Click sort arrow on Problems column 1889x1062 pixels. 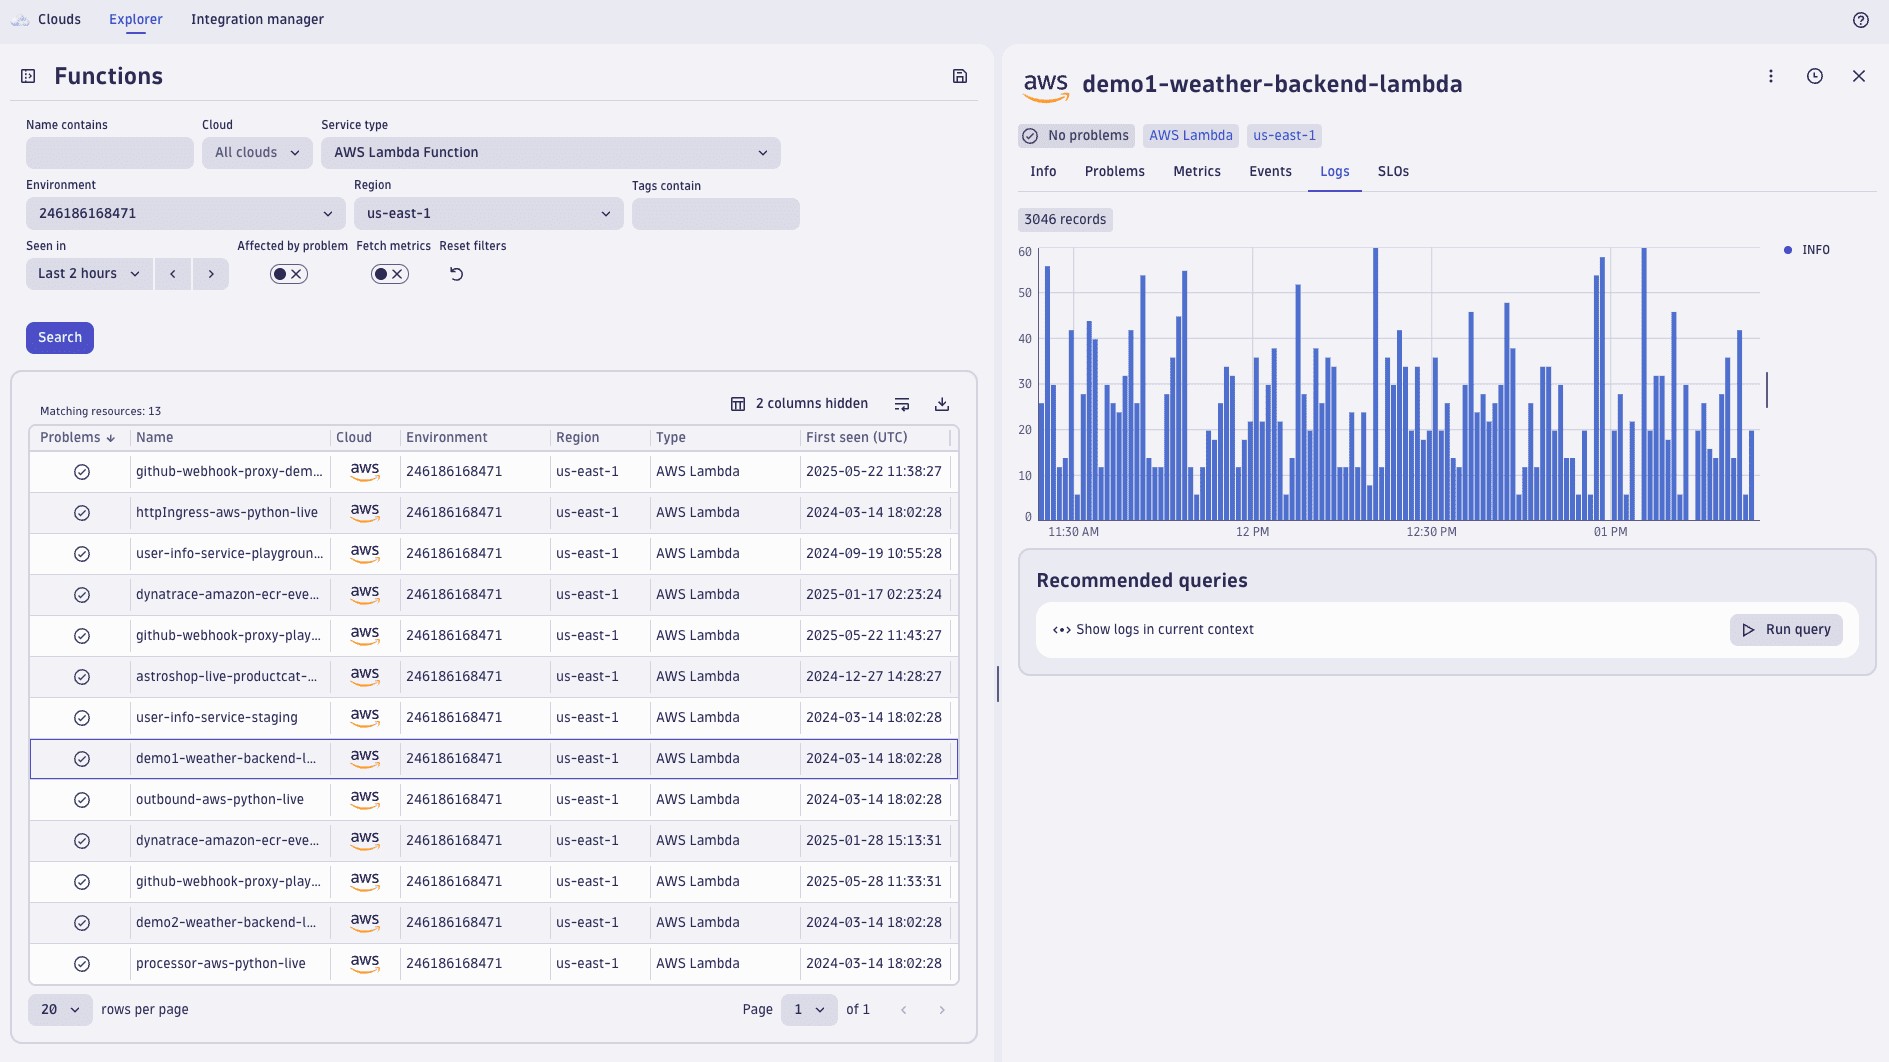pos(110,438)
